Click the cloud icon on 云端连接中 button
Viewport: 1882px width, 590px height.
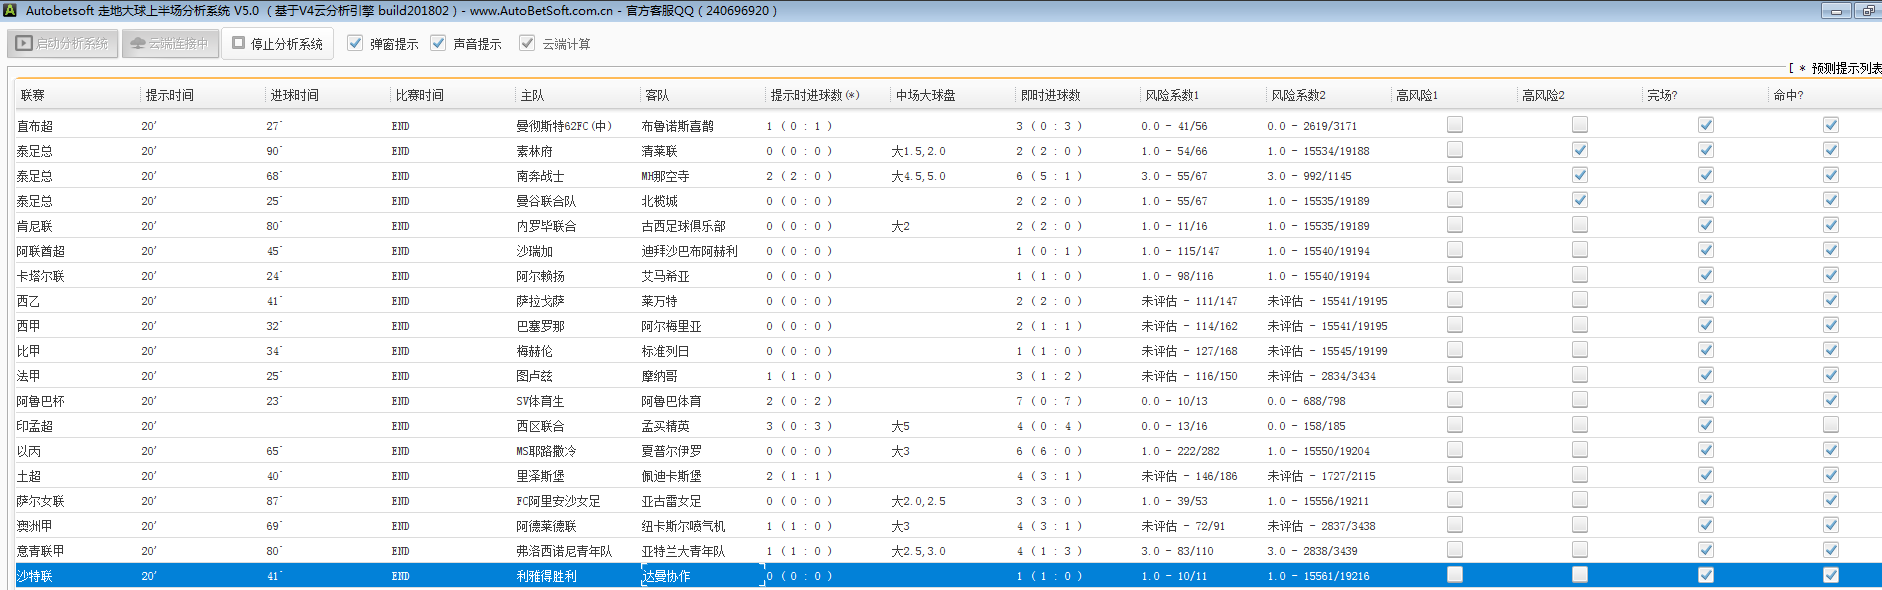(138, 44)
